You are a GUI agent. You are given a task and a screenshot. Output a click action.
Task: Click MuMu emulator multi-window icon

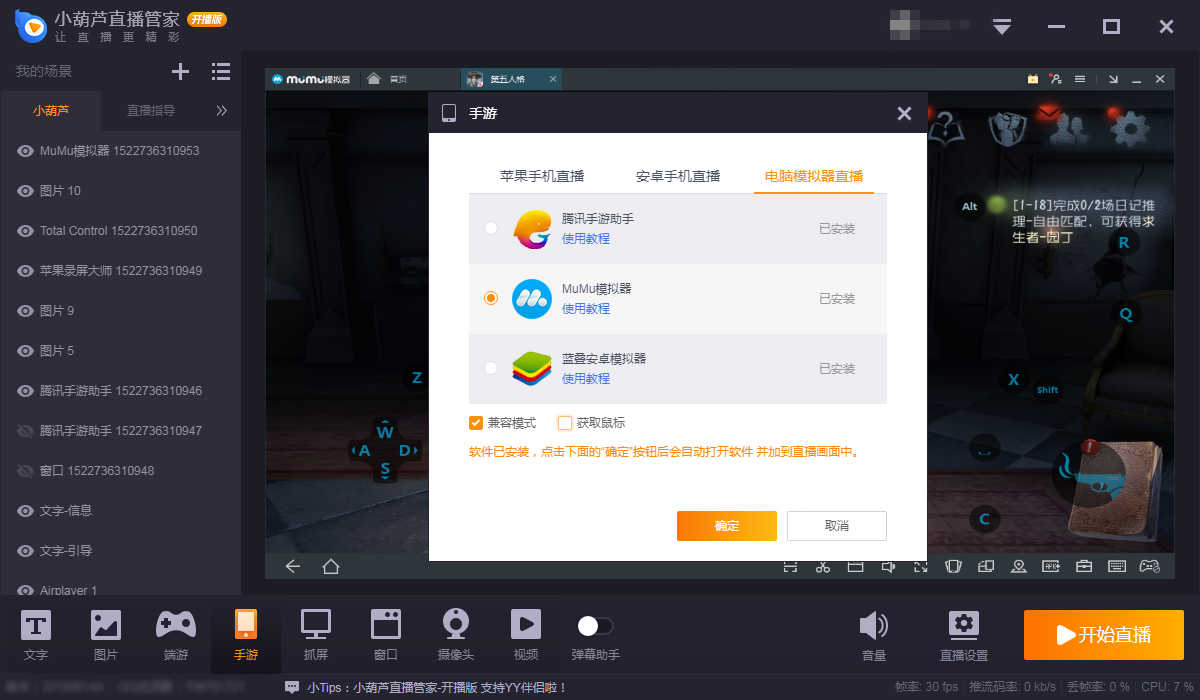click(986, 566)
